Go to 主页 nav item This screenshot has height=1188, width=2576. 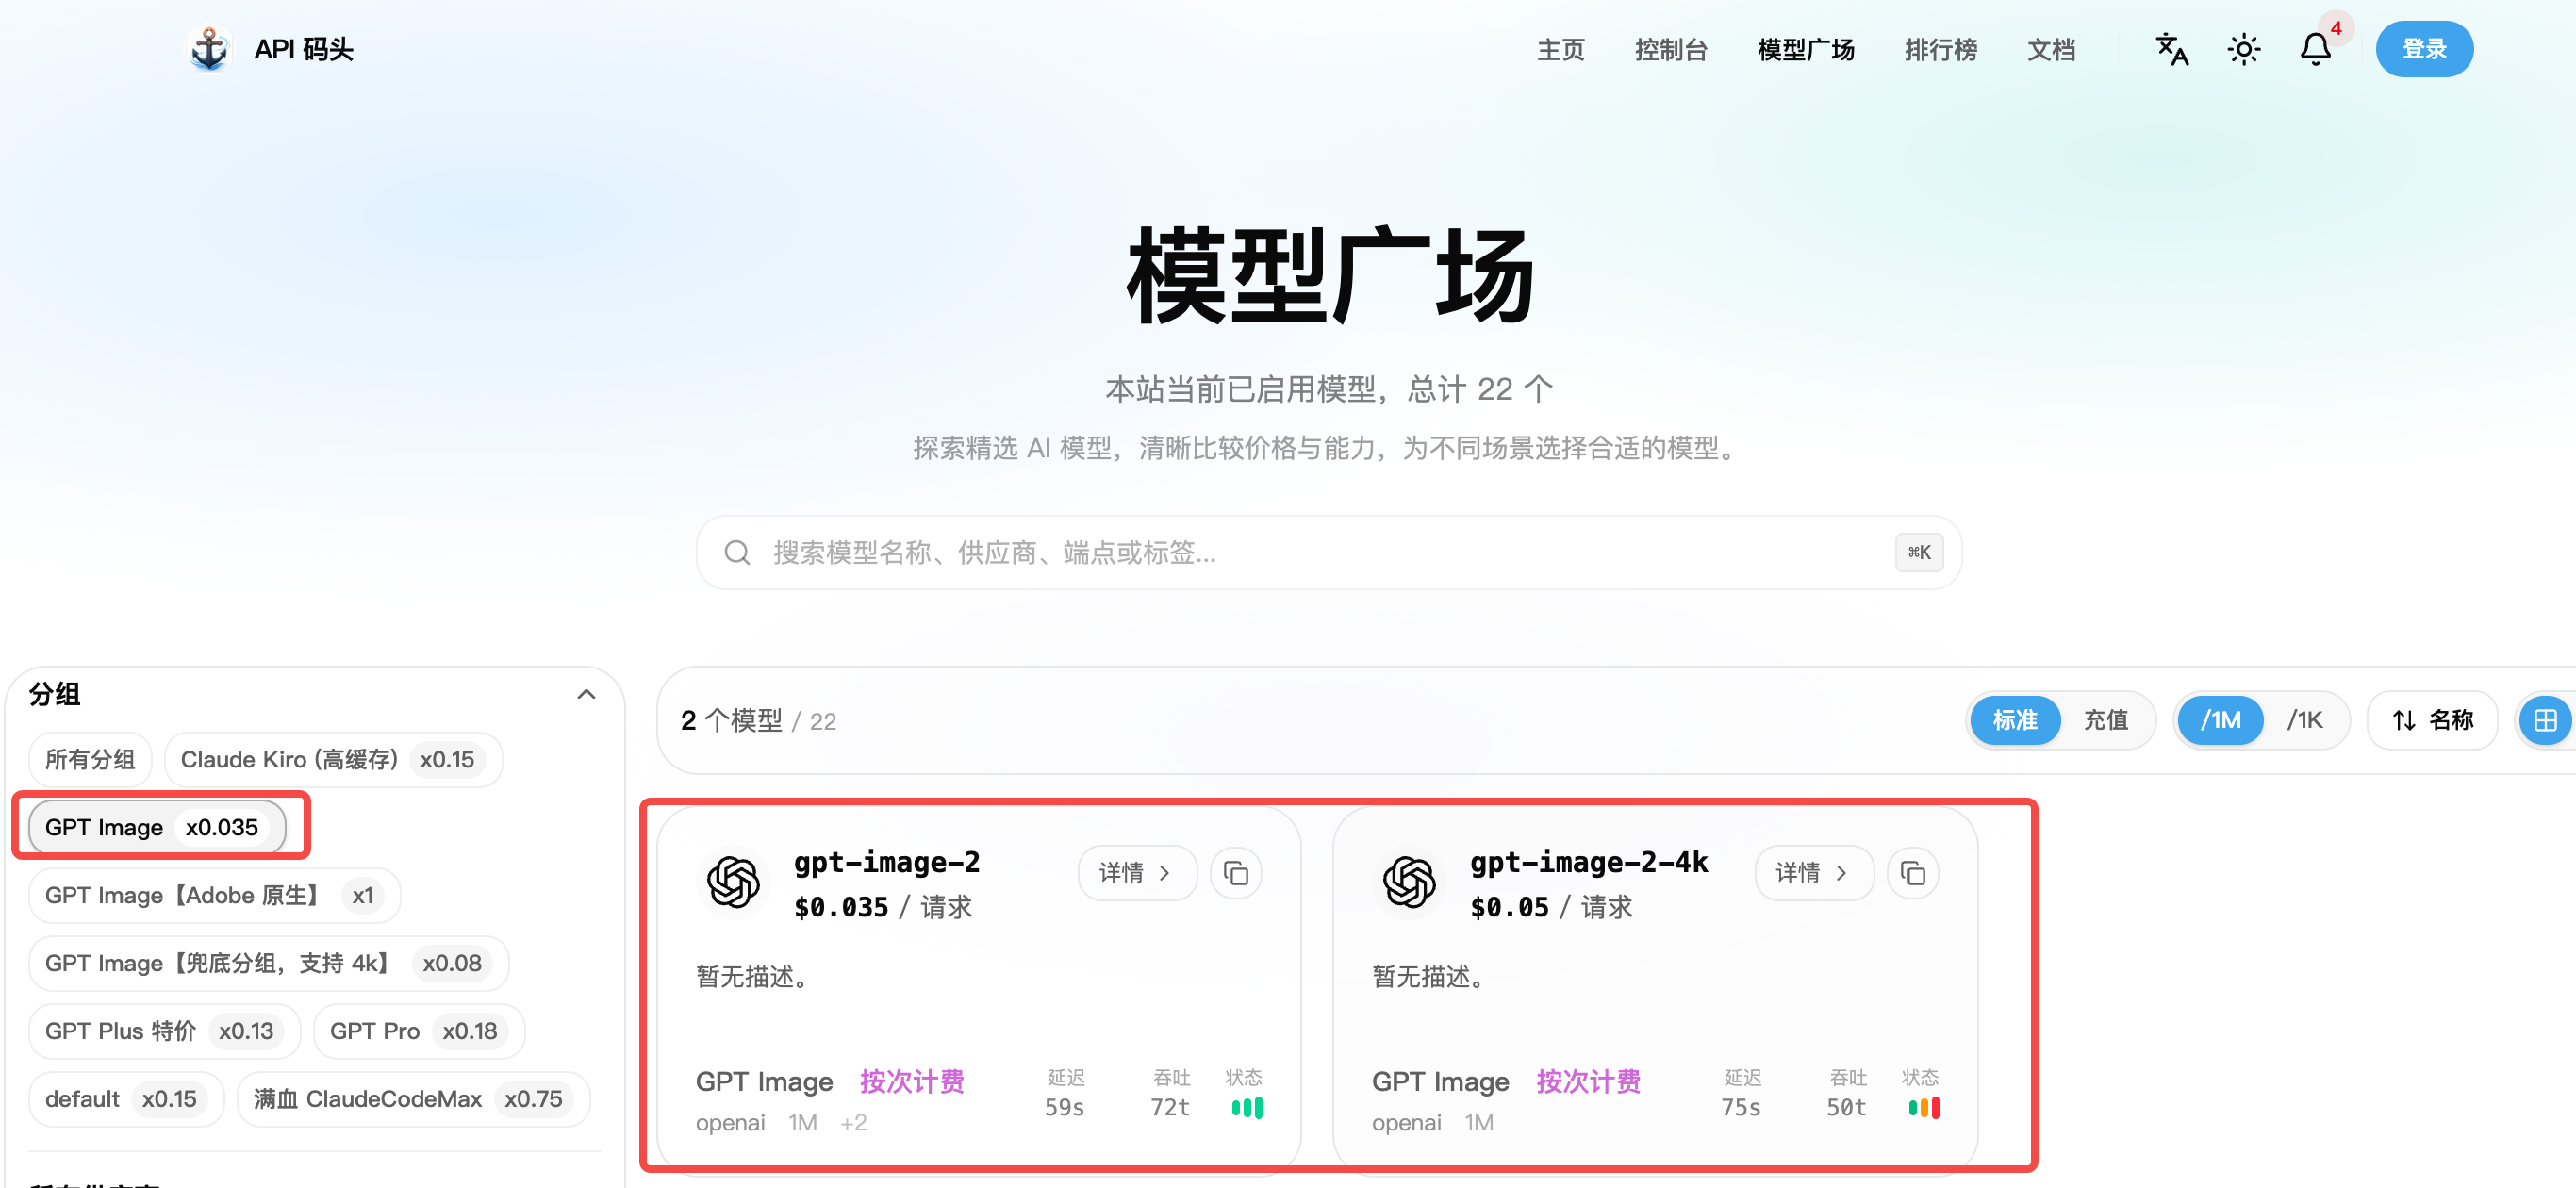[x=1560, y=50]
